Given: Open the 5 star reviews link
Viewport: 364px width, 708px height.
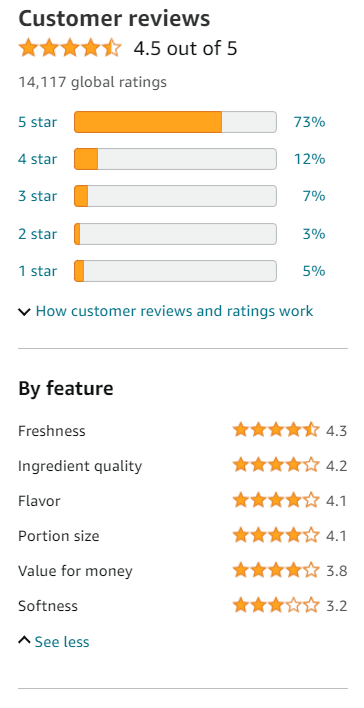Looking at the screenshot, I should tap(37, 122).
